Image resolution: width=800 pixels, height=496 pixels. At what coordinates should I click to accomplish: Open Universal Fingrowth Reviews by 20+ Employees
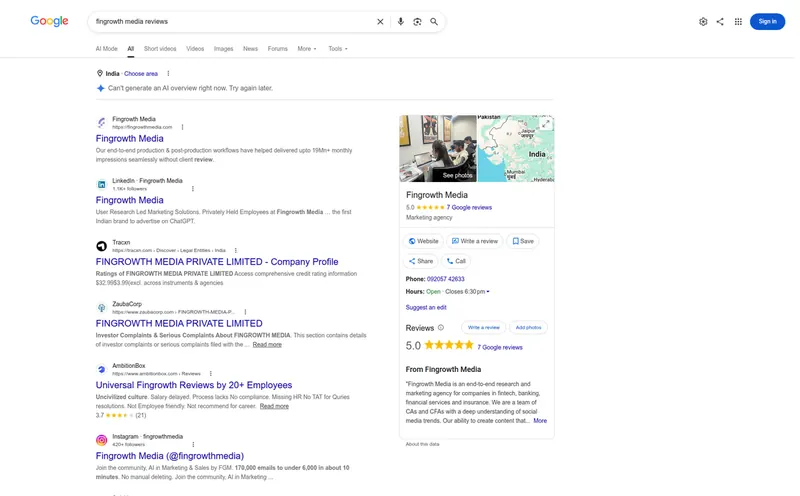coord(194,385)
